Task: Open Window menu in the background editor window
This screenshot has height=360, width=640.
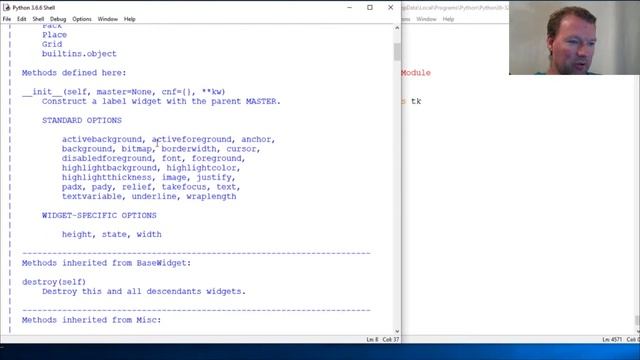Action: click(x=426, y=19)
